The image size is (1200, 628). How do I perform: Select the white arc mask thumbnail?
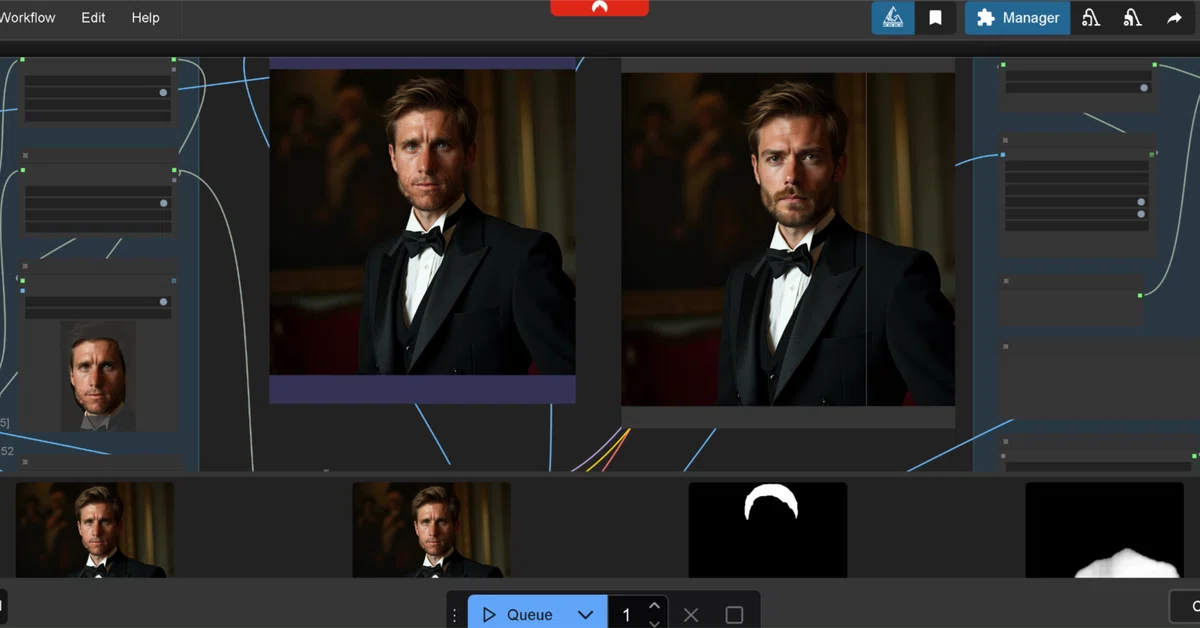[768, 530]
